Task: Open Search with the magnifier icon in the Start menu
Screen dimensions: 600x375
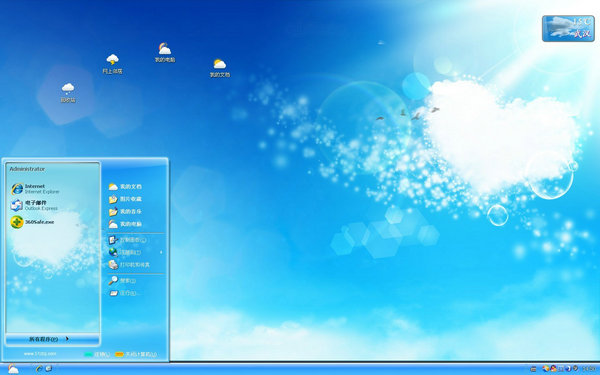Action: [122, 280]
